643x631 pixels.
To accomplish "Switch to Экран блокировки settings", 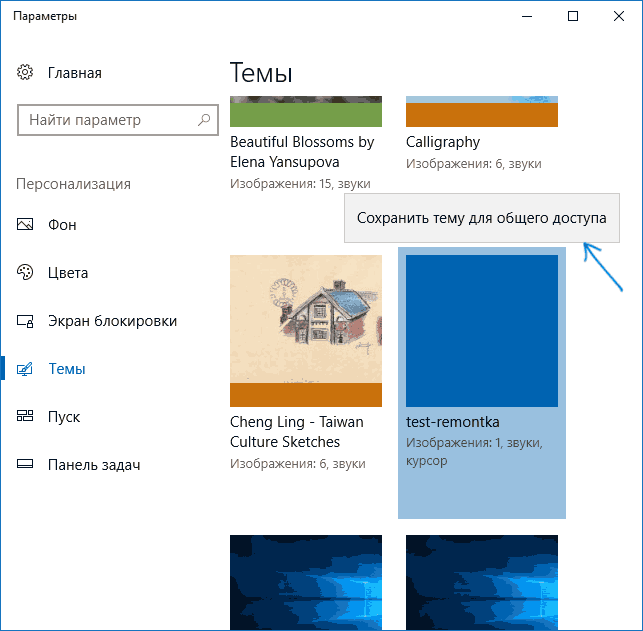I will (112, 321).
